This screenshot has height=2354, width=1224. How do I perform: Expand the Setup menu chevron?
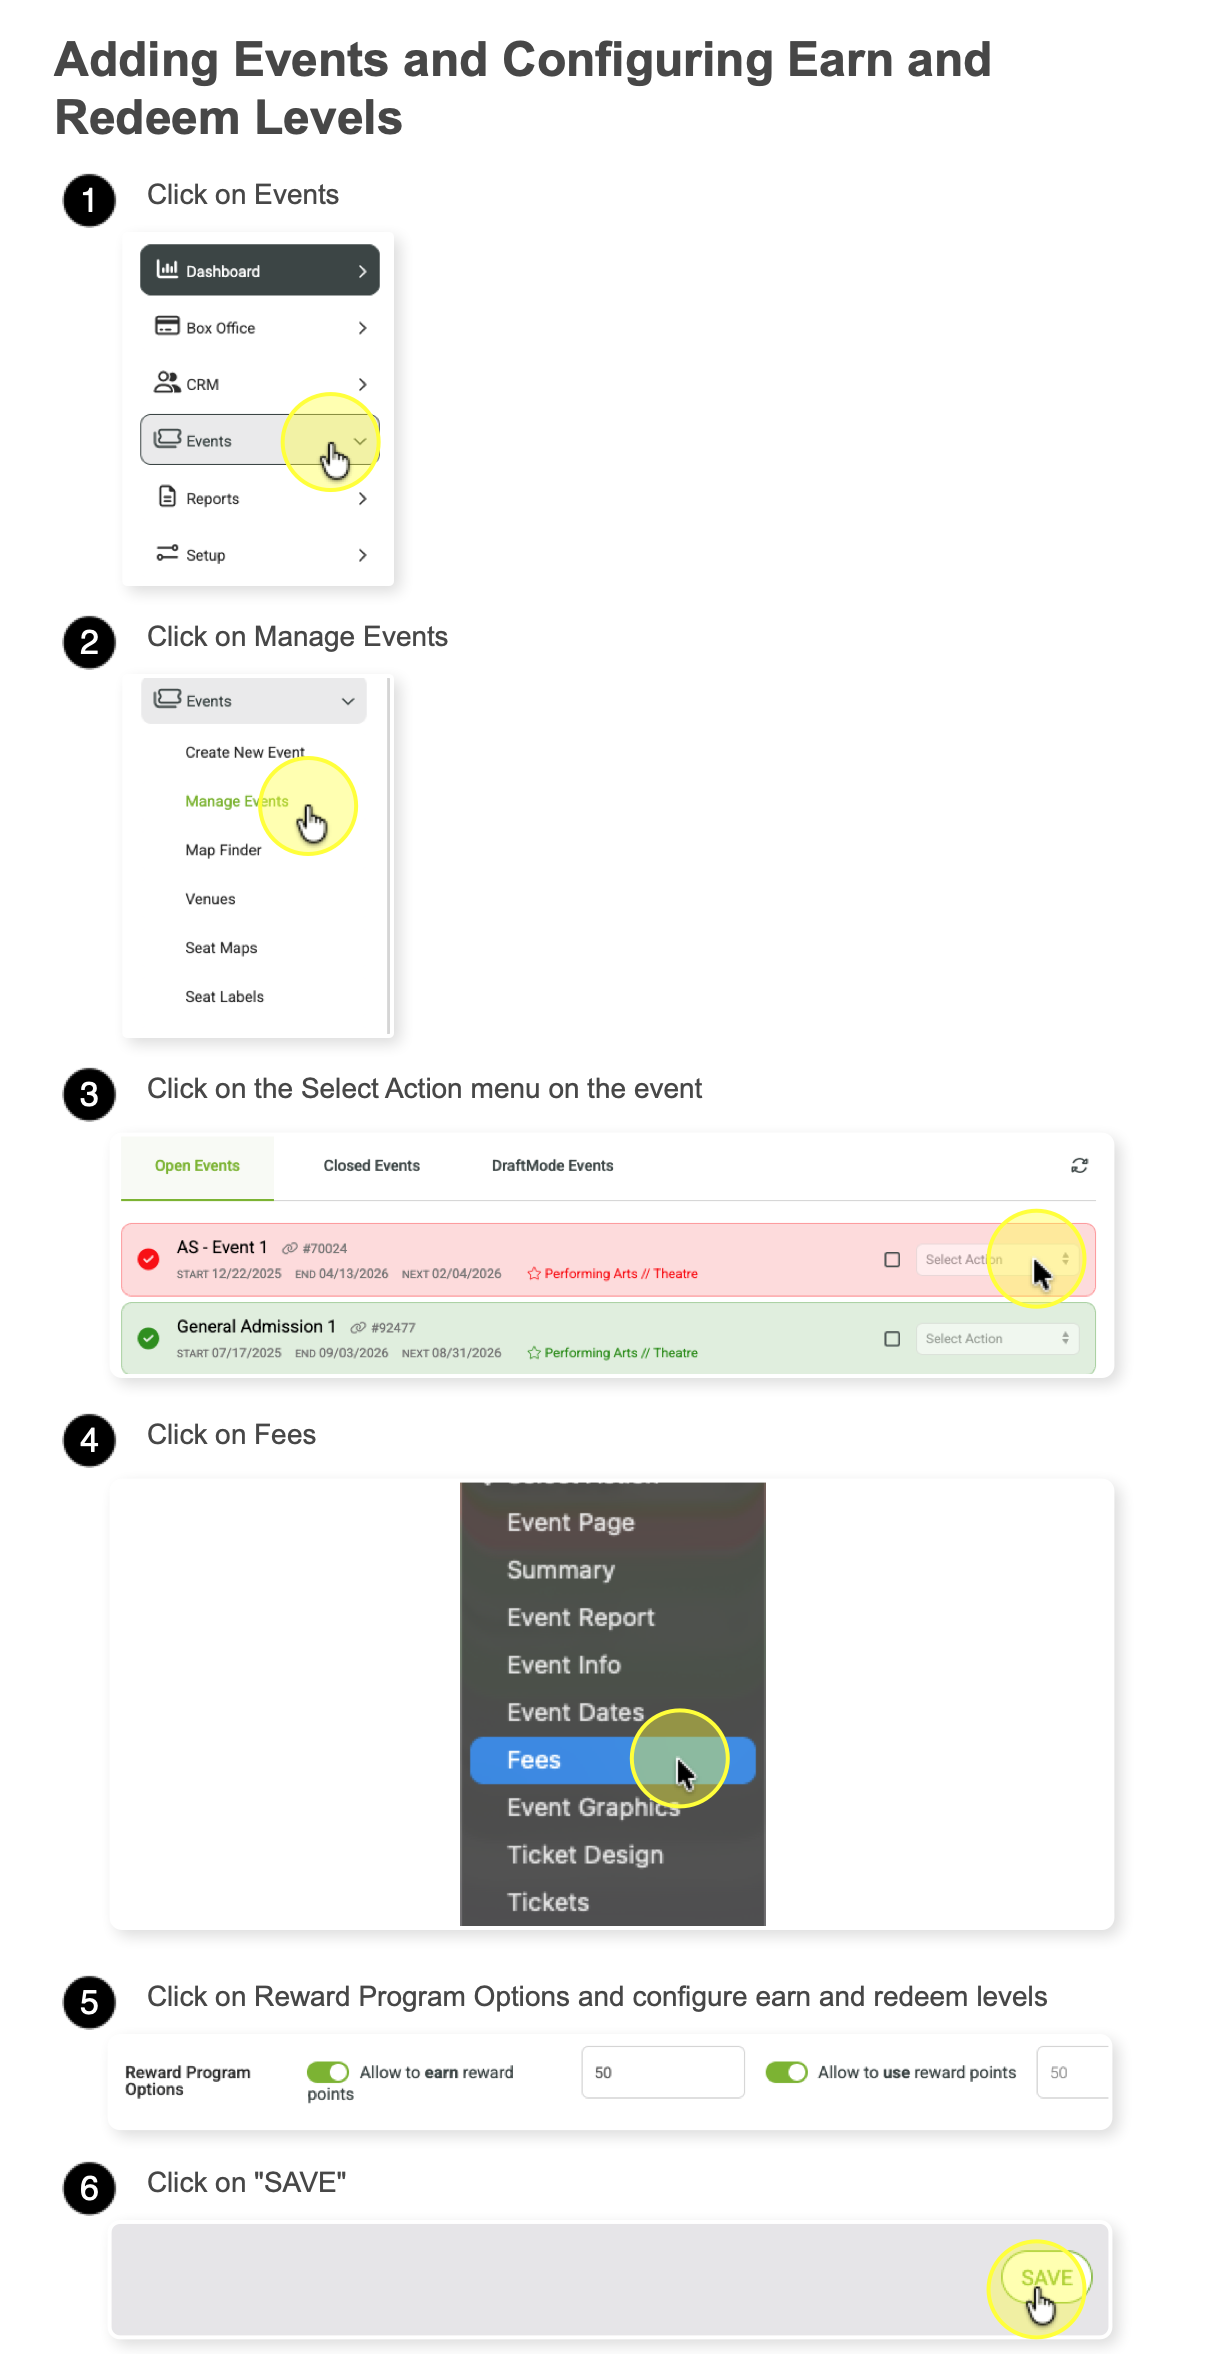(x=362, y=555)
